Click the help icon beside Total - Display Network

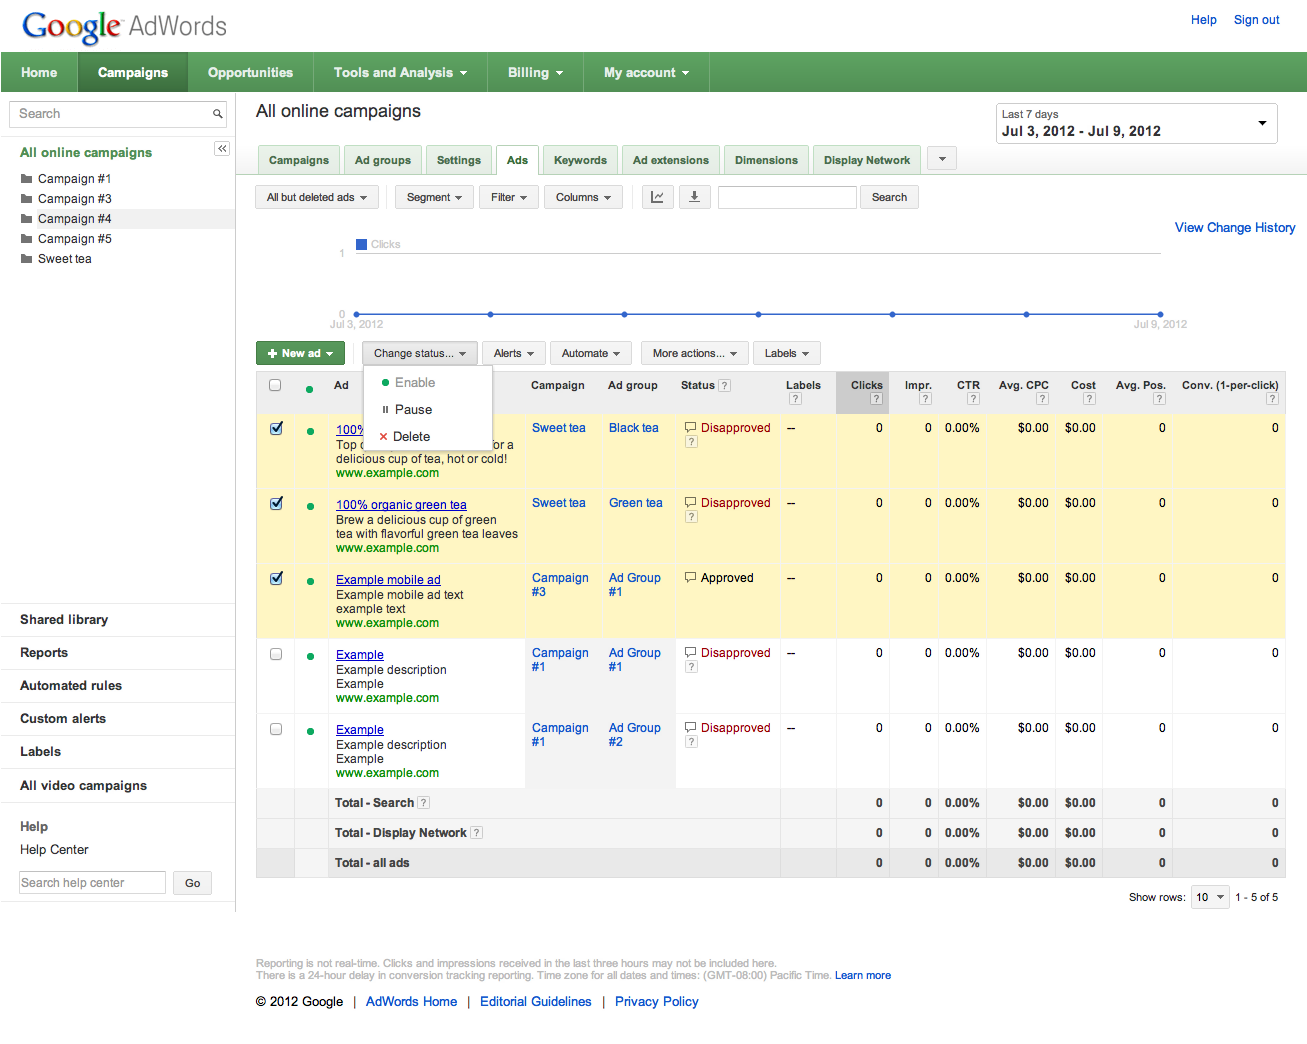point(477,833)
